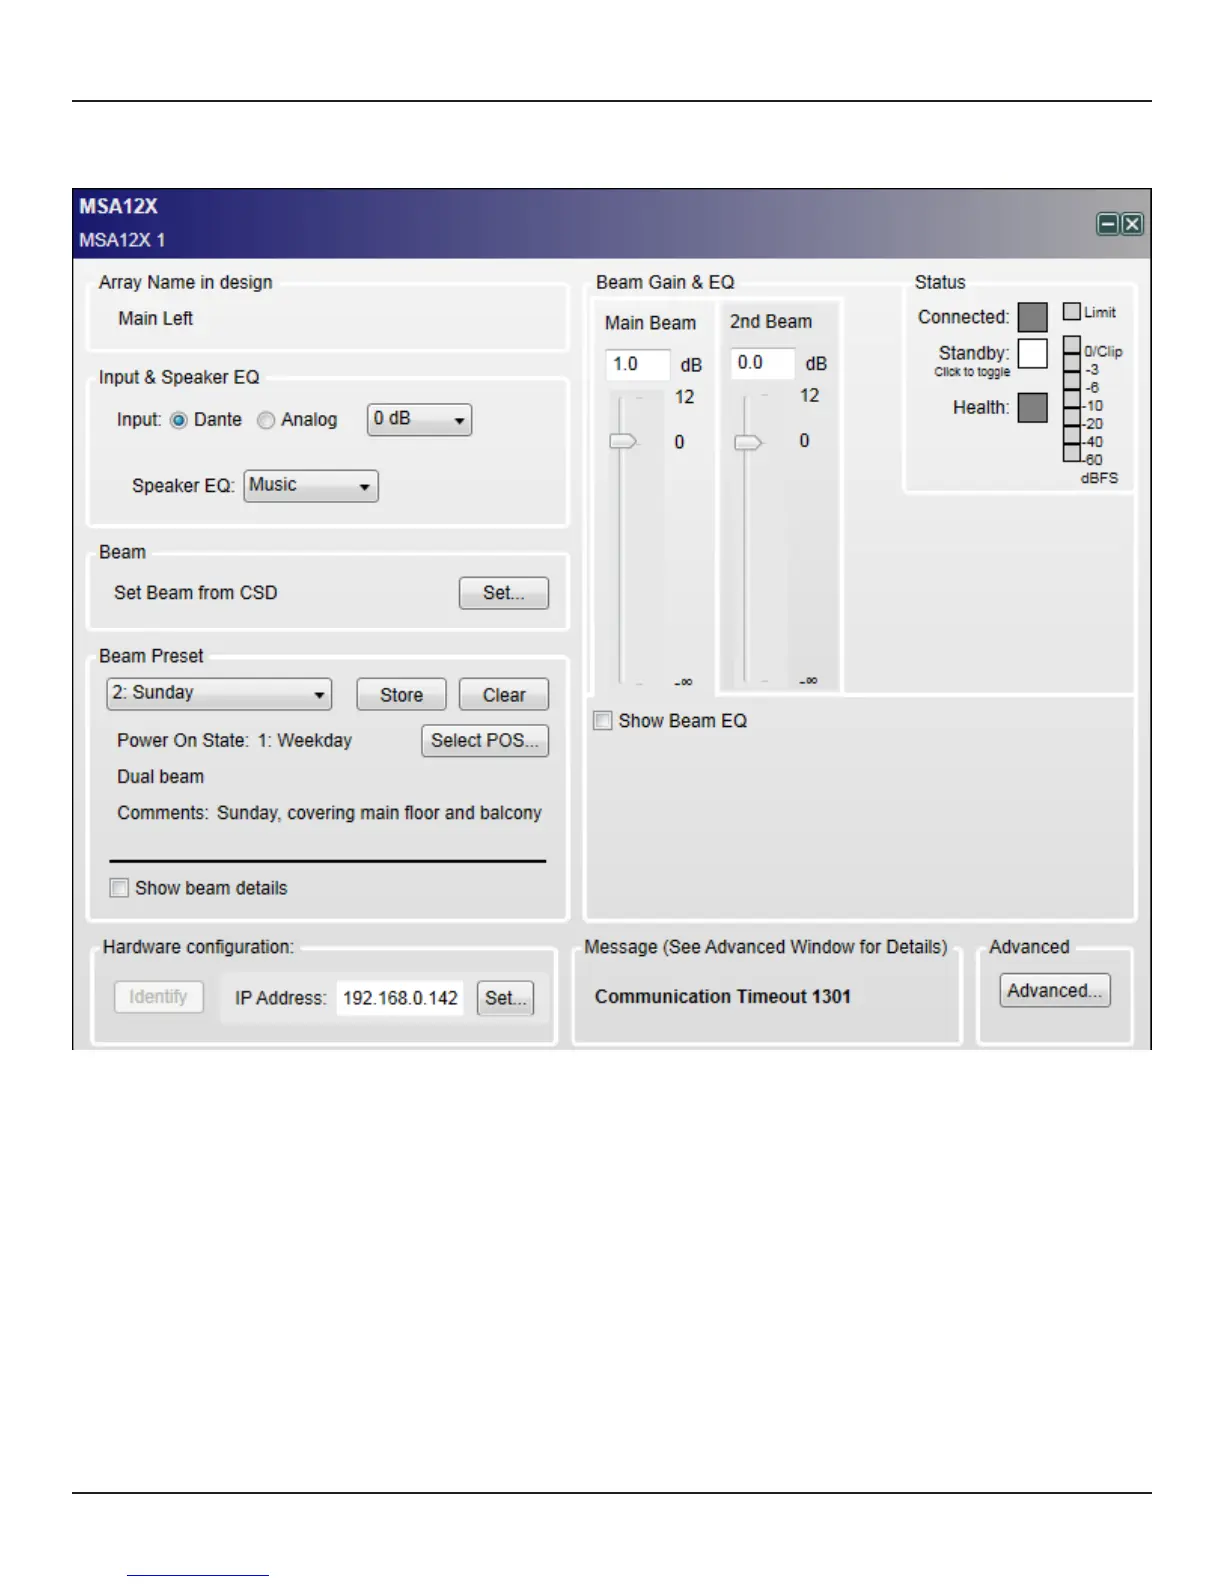1224x1584 pixels.
Task: Click the 2nd Beam gain slider handle
Action: coord(748,442)
